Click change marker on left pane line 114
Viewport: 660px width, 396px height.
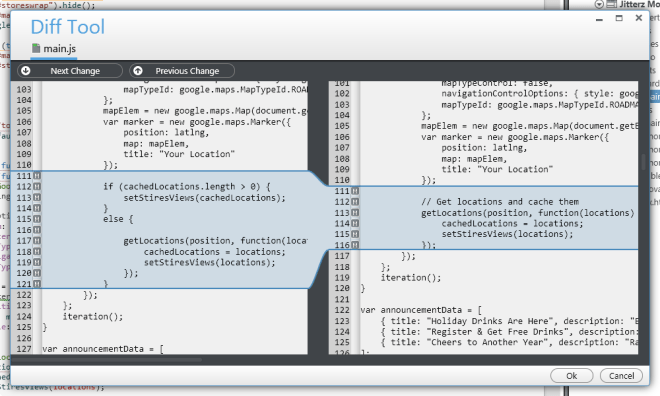tap(37, 208)
